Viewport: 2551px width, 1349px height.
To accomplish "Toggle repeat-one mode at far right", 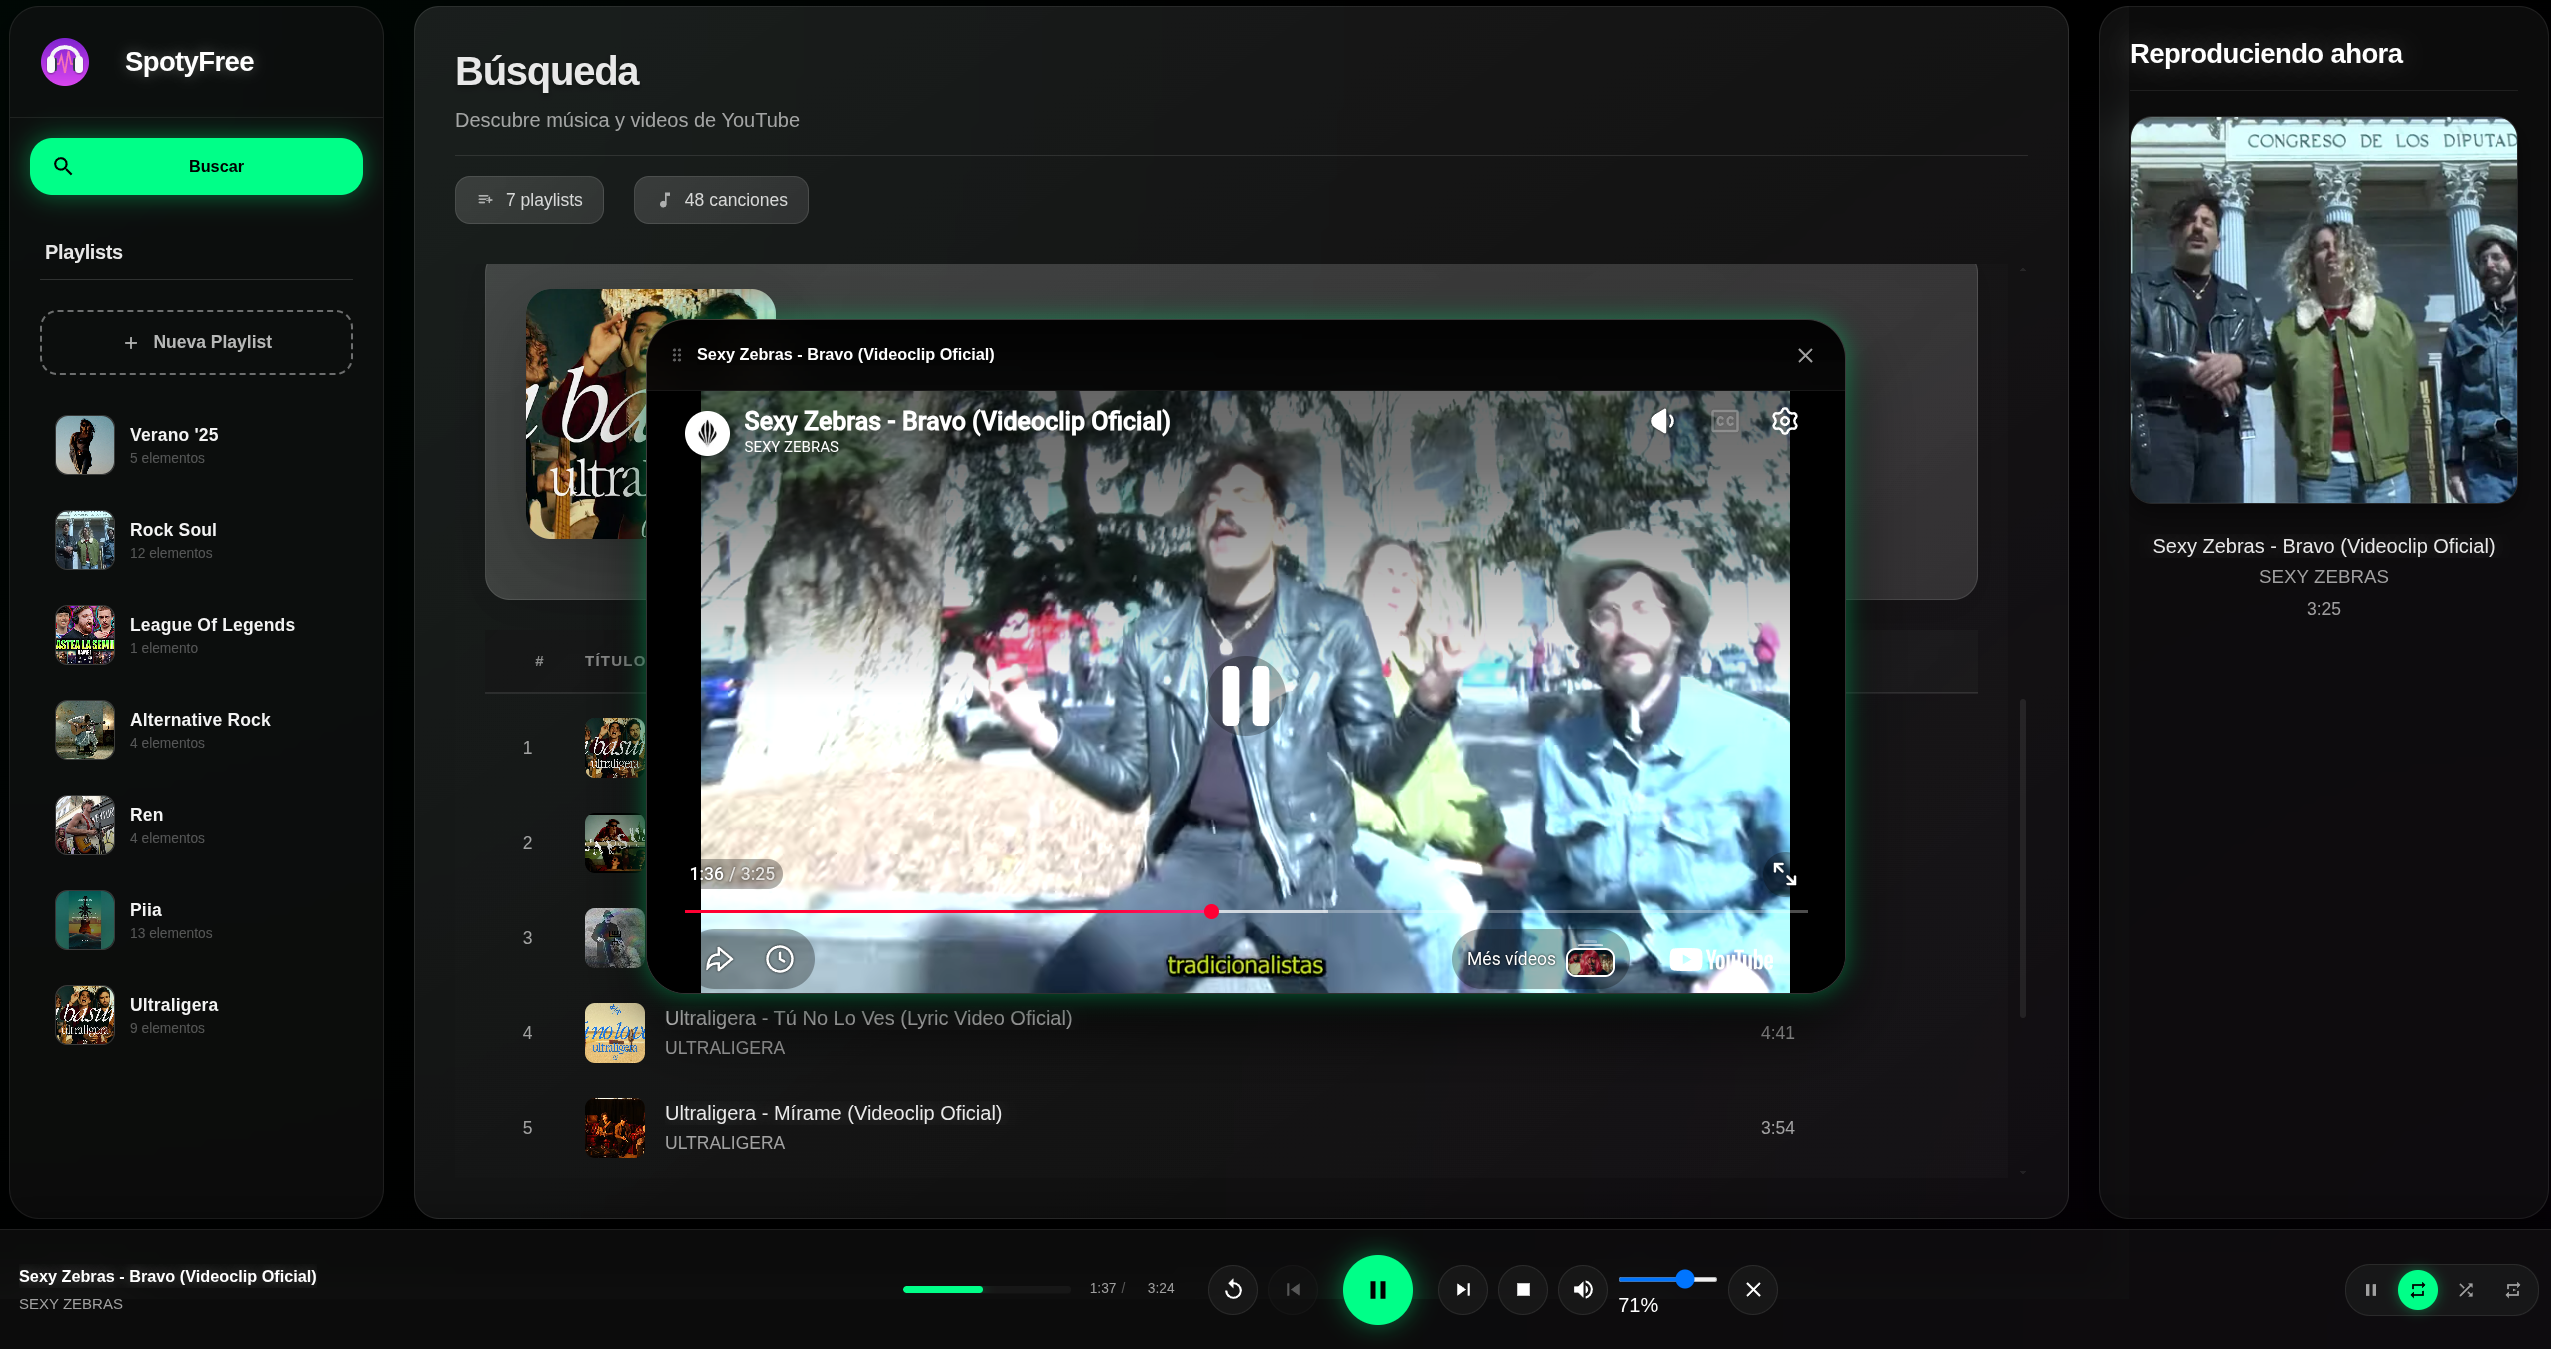I will tap(2513, 1290).
